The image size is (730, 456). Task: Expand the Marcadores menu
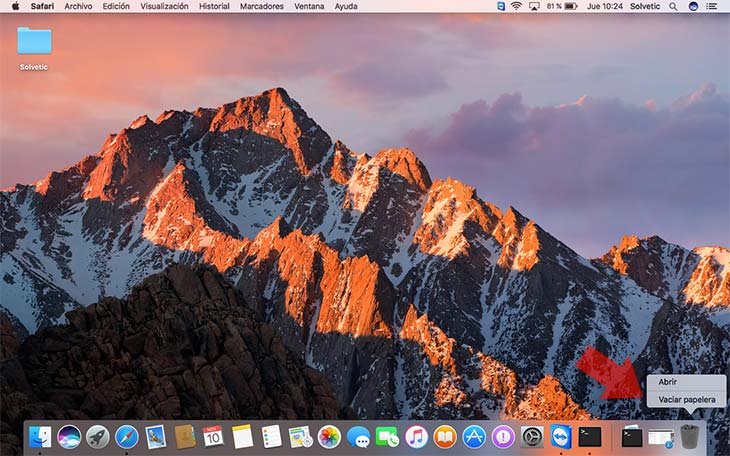pos(261,6)
